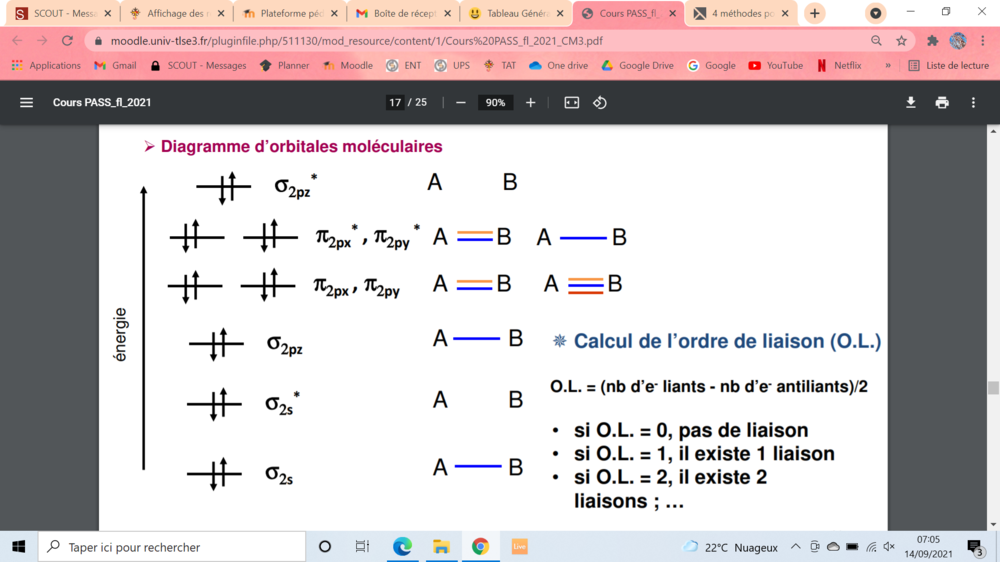Show hidden system tray icons
This screenshot has height=562, width=1000.
[x=796, y=547]
